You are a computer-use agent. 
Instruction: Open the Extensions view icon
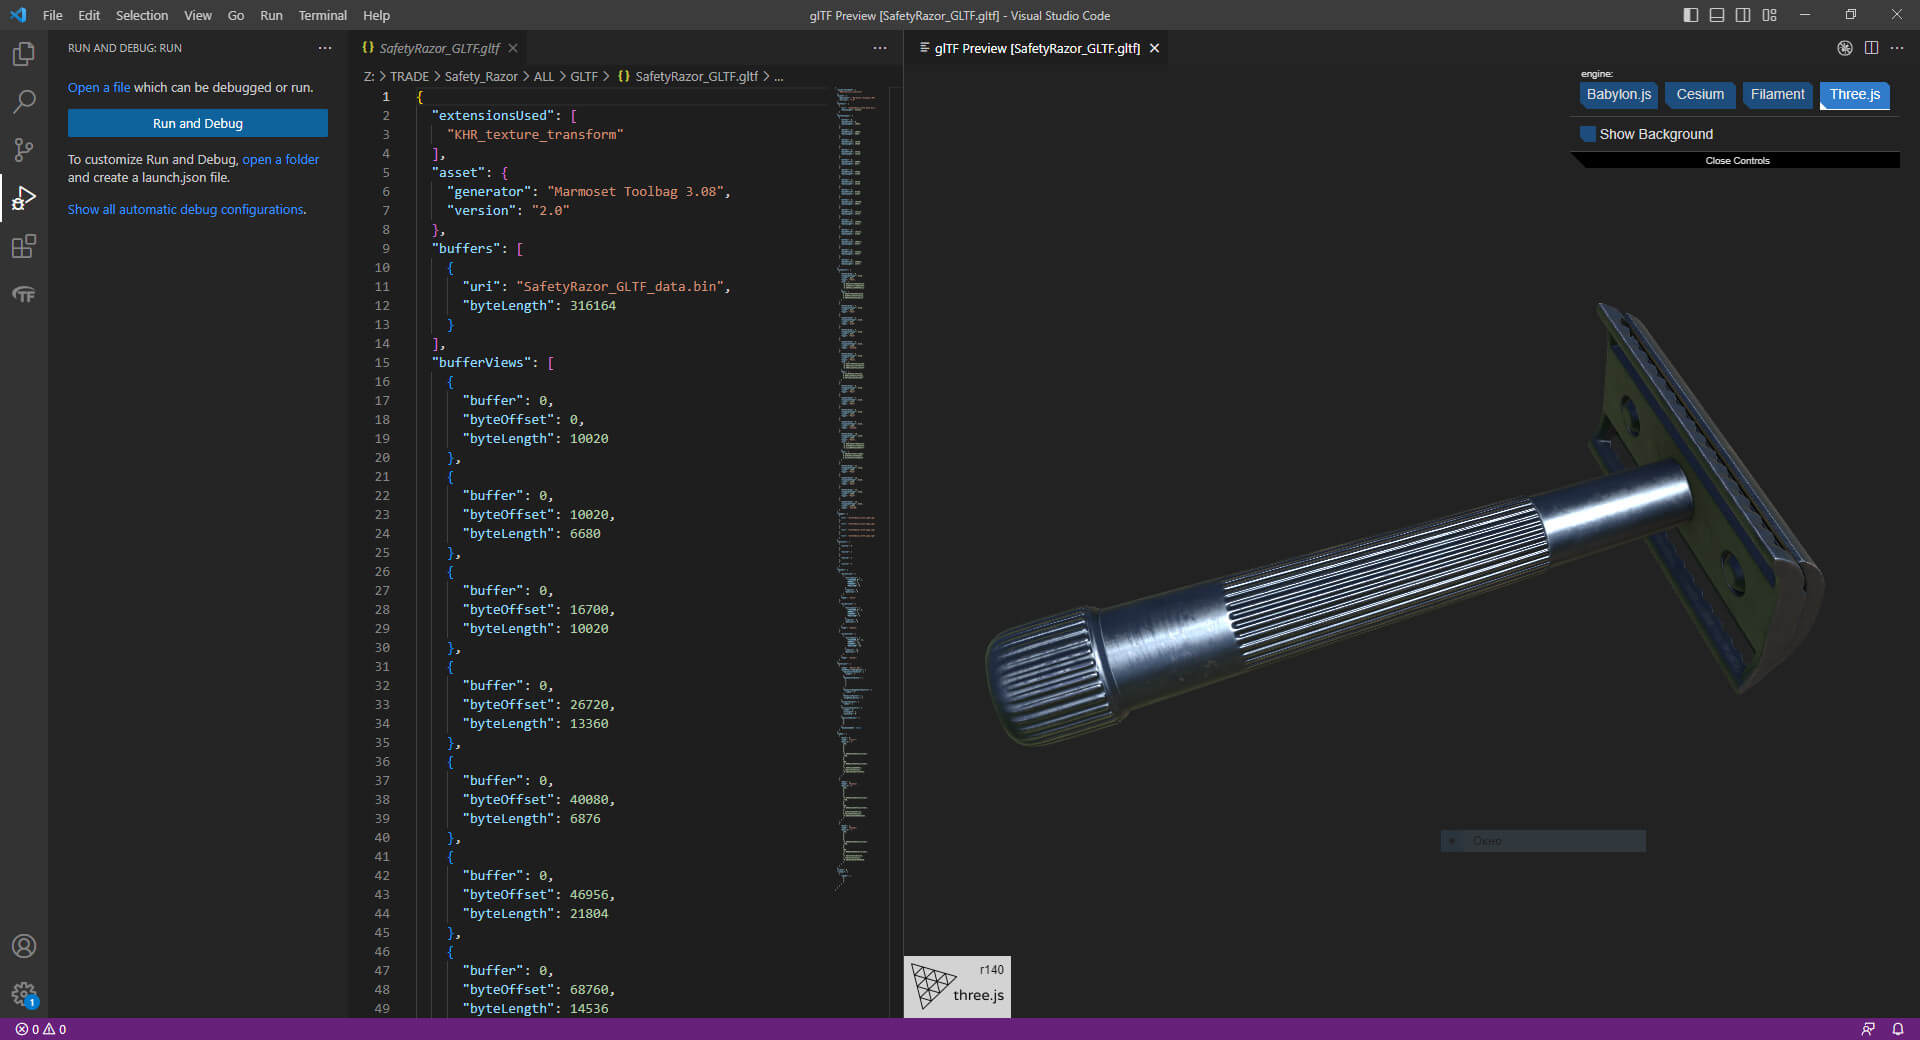point(24,246)
